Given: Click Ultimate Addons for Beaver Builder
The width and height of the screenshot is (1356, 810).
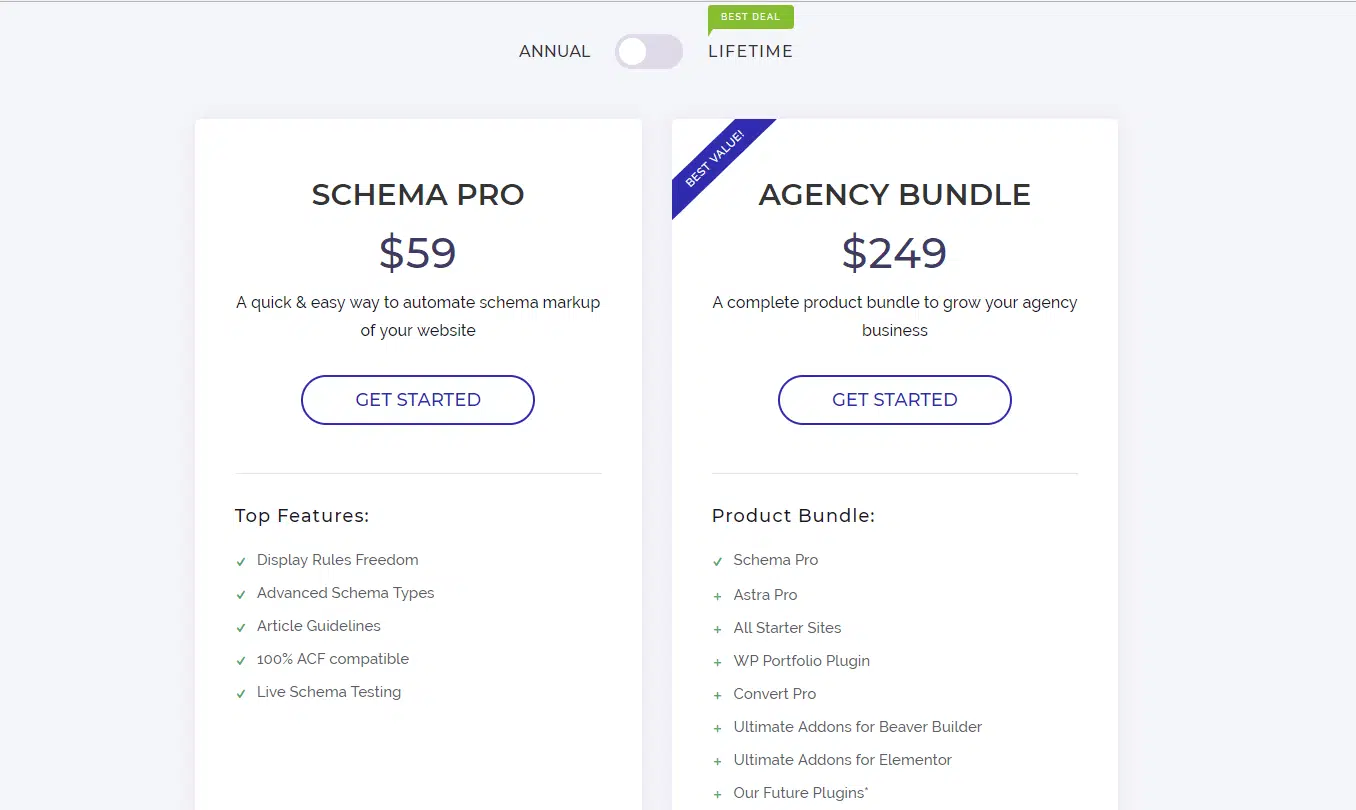Looking at the screenshot, I should (x=857, y=727).
